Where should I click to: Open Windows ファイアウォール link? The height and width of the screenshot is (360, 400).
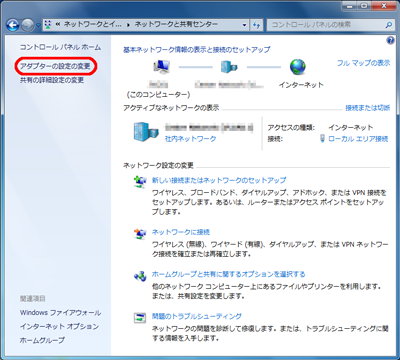pos(60,313)
